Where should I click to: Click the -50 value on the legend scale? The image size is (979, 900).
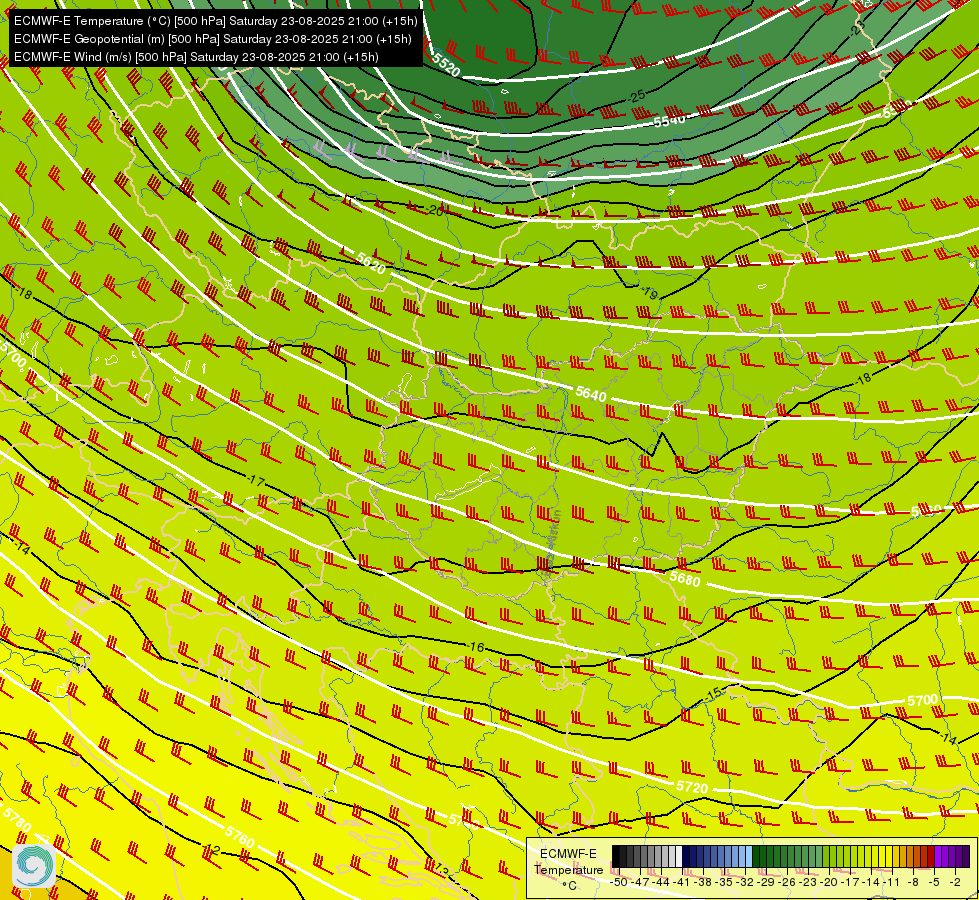(619, 882)
